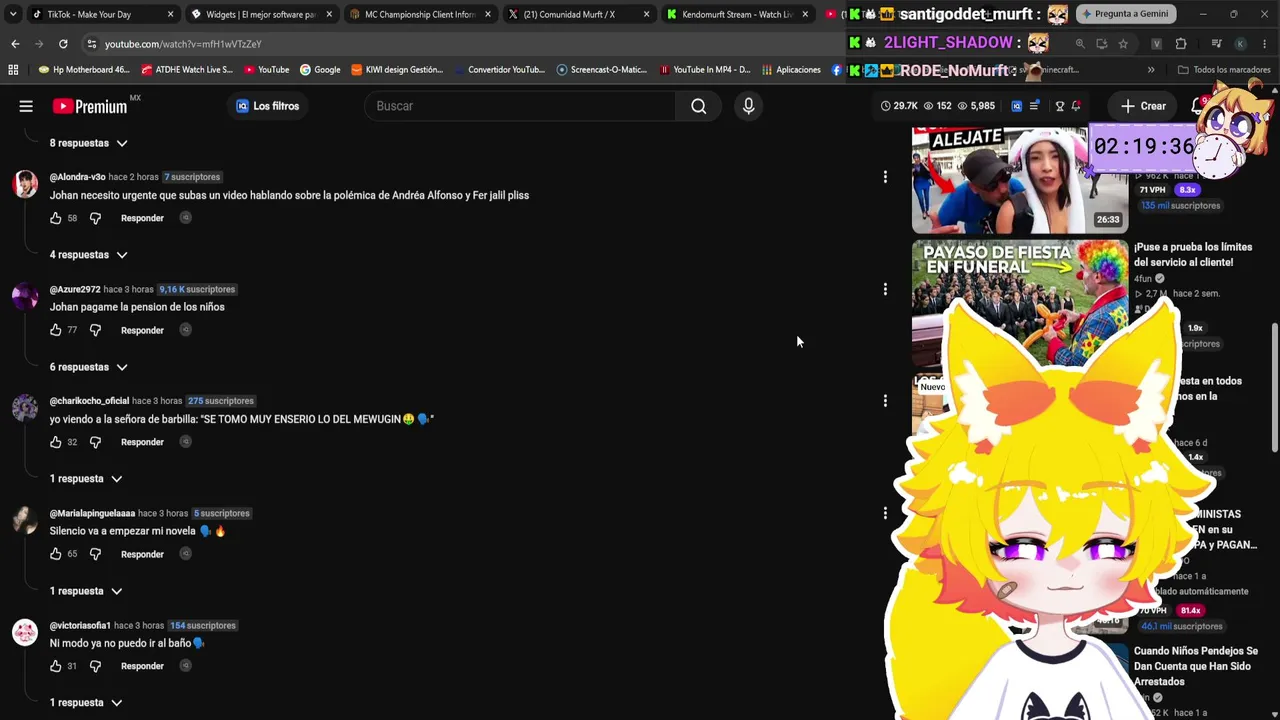Like the @Alondra-v3o comment
This screenshot has height=720, width=1280.
coord(56,218)
